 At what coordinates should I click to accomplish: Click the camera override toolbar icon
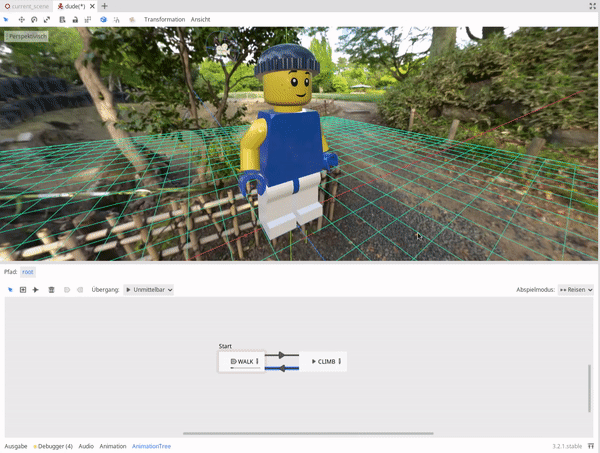132,20
